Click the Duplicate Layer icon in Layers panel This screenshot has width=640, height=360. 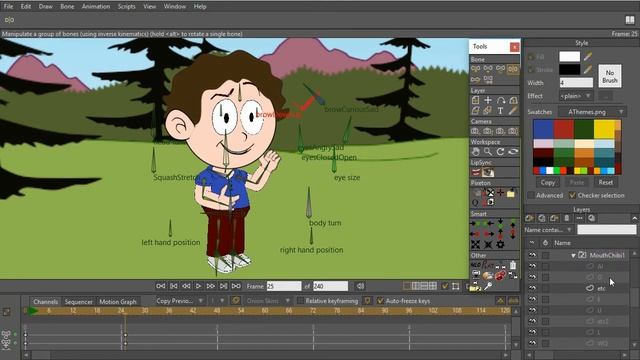click(542, 218)
